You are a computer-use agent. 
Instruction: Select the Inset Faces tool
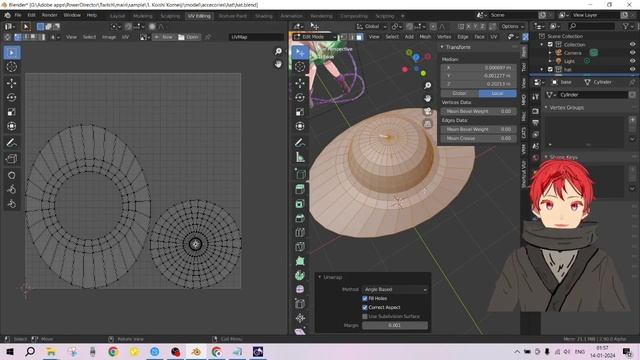coord(300,204)
